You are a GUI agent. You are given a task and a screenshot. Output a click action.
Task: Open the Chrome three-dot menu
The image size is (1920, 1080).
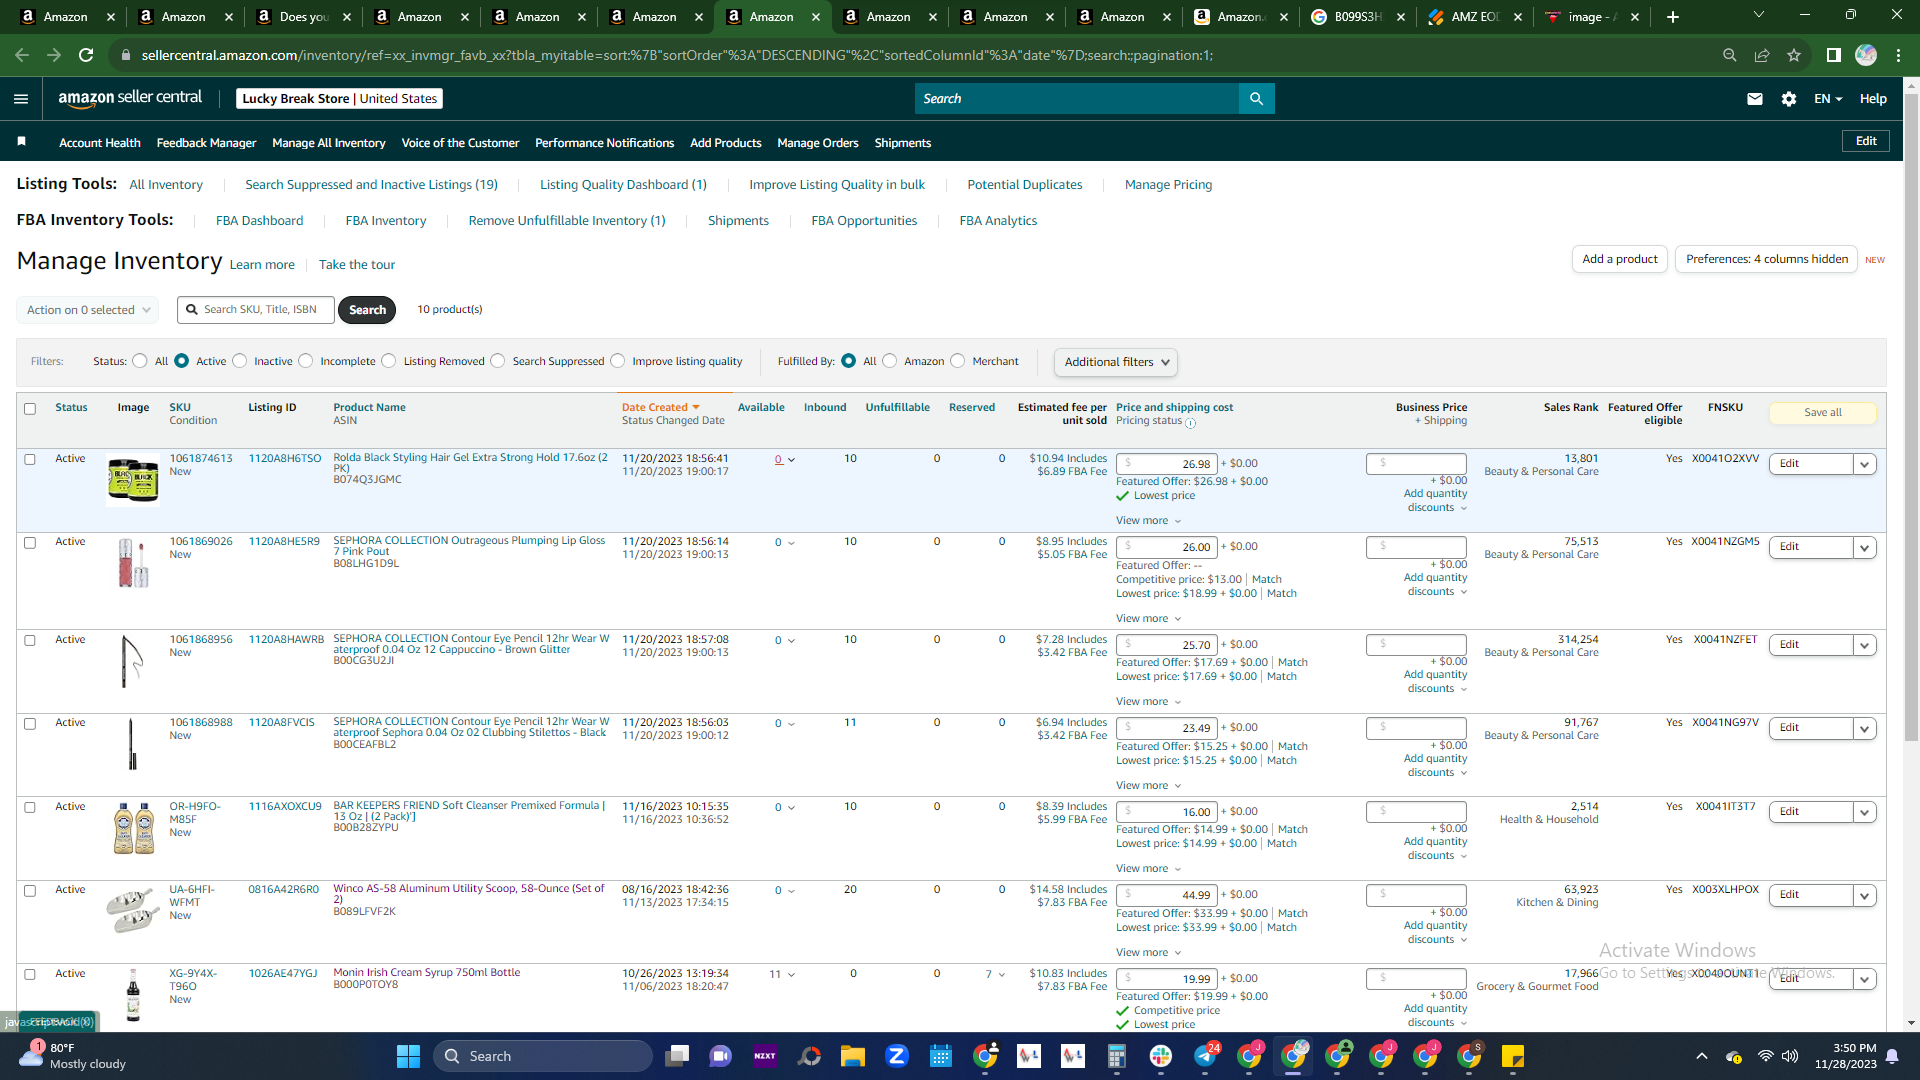tap(1898, 55)
